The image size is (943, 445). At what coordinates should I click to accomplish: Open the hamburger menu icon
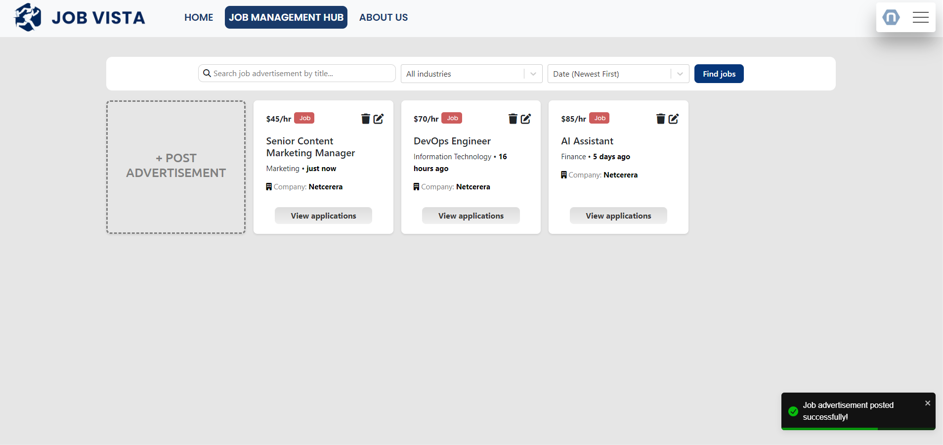(920, 17)
